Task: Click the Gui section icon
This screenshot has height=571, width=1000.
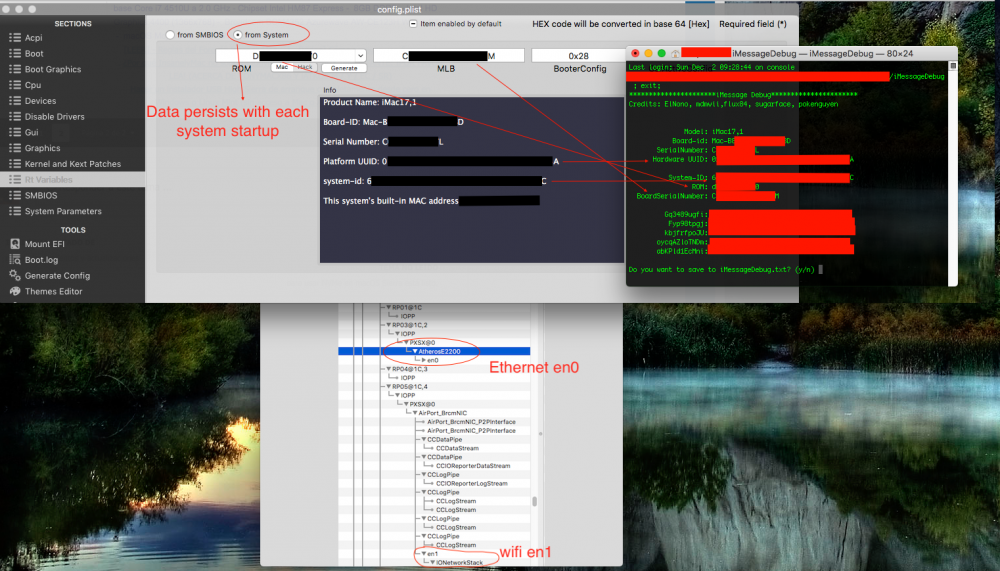Action: click(15, 132)
